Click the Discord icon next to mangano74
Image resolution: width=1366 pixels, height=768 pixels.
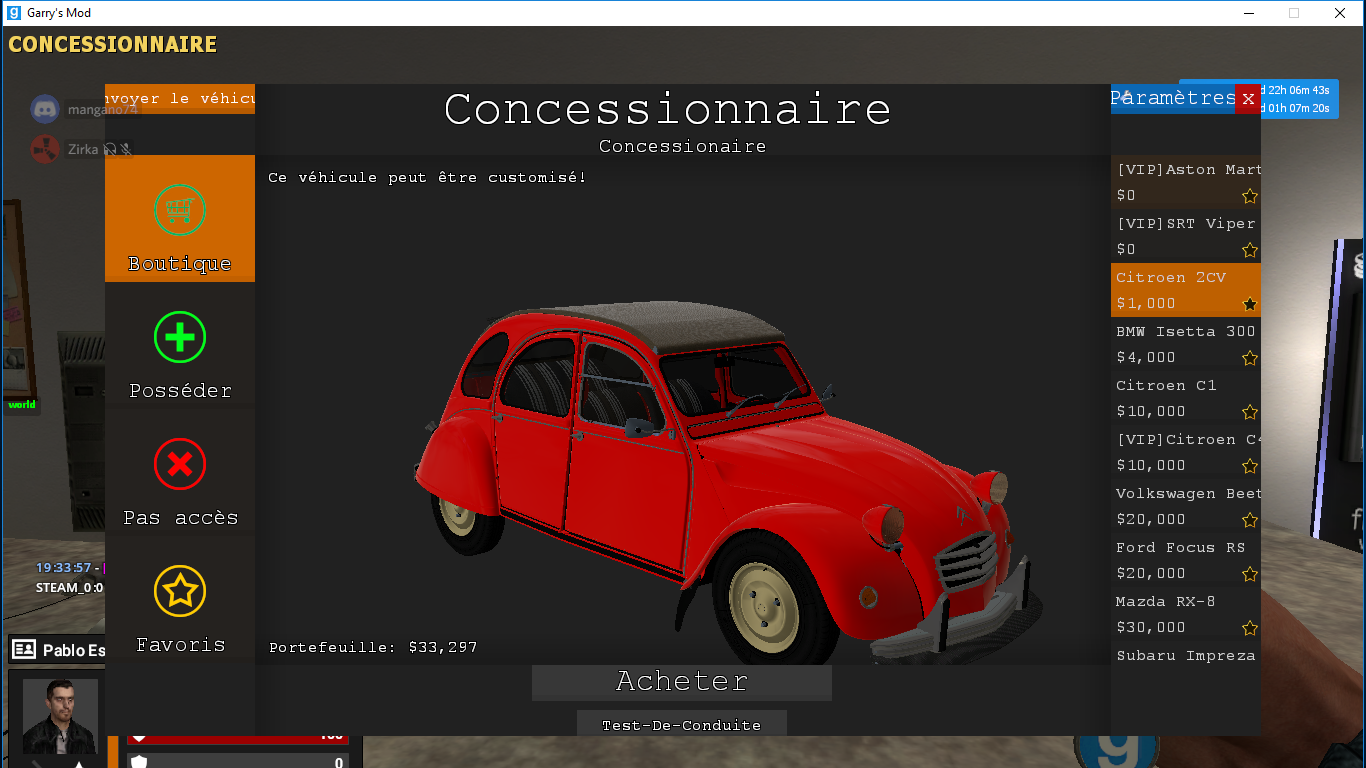45,109
